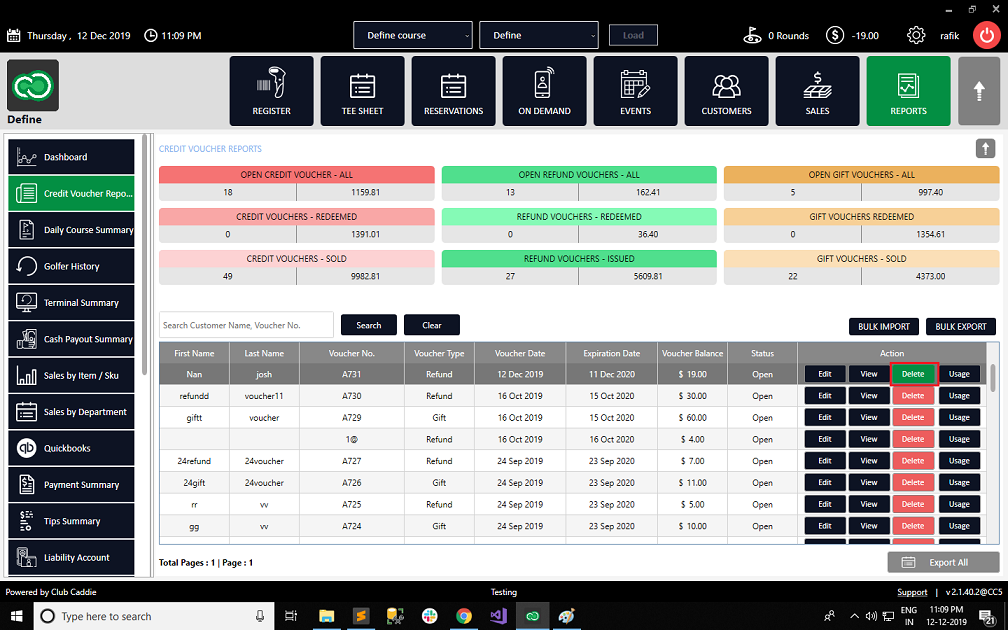Click the Export All button
This screenshot has width=1008, height=630.
941,562
